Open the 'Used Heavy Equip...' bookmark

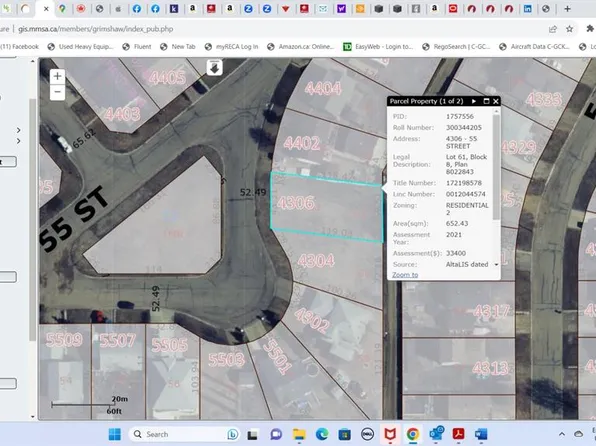click(x=81, y=47)
